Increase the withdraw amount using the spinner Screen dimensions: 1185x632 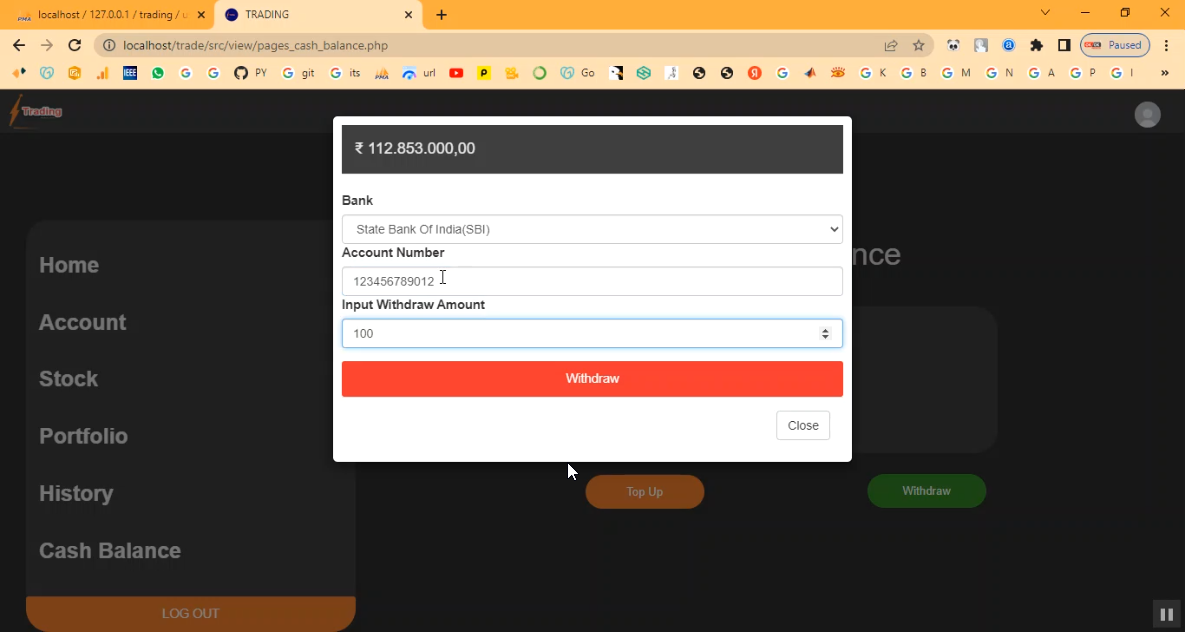[825, 330]
